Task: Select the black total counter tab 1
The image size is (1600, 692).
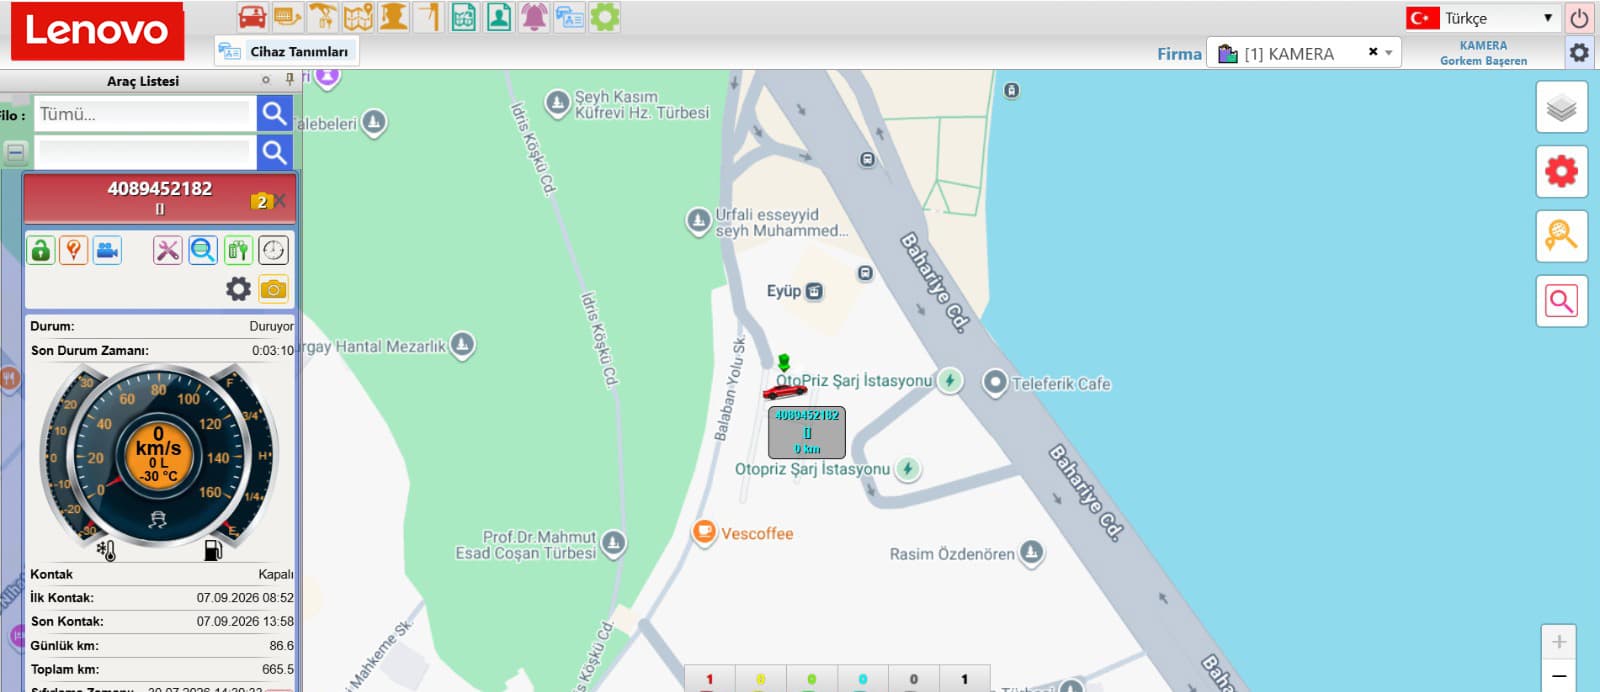Action: pyautogui.click(x=965, y=679)
